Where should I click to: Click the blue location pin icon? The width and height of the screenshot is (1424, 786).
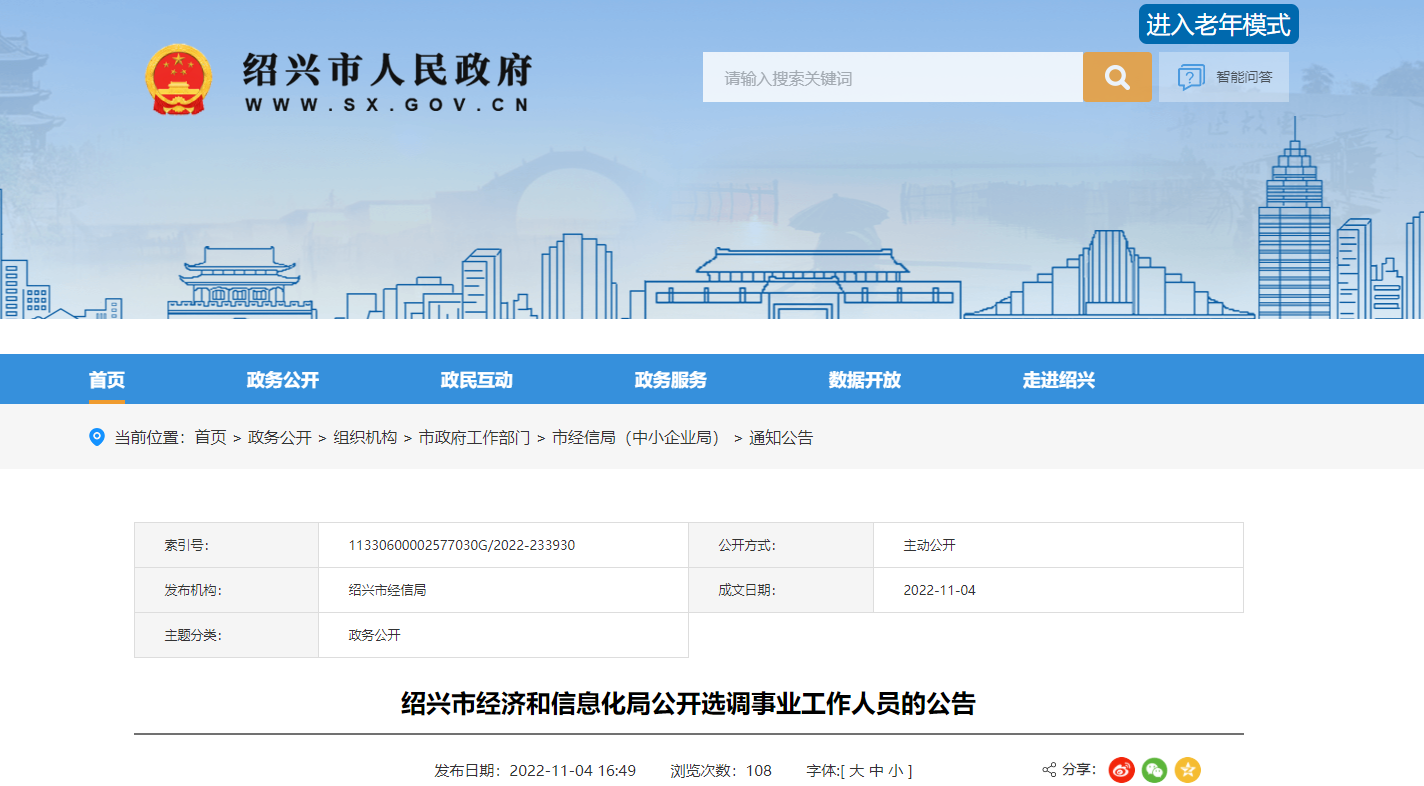pyautogui.click(x=97, y=437)
